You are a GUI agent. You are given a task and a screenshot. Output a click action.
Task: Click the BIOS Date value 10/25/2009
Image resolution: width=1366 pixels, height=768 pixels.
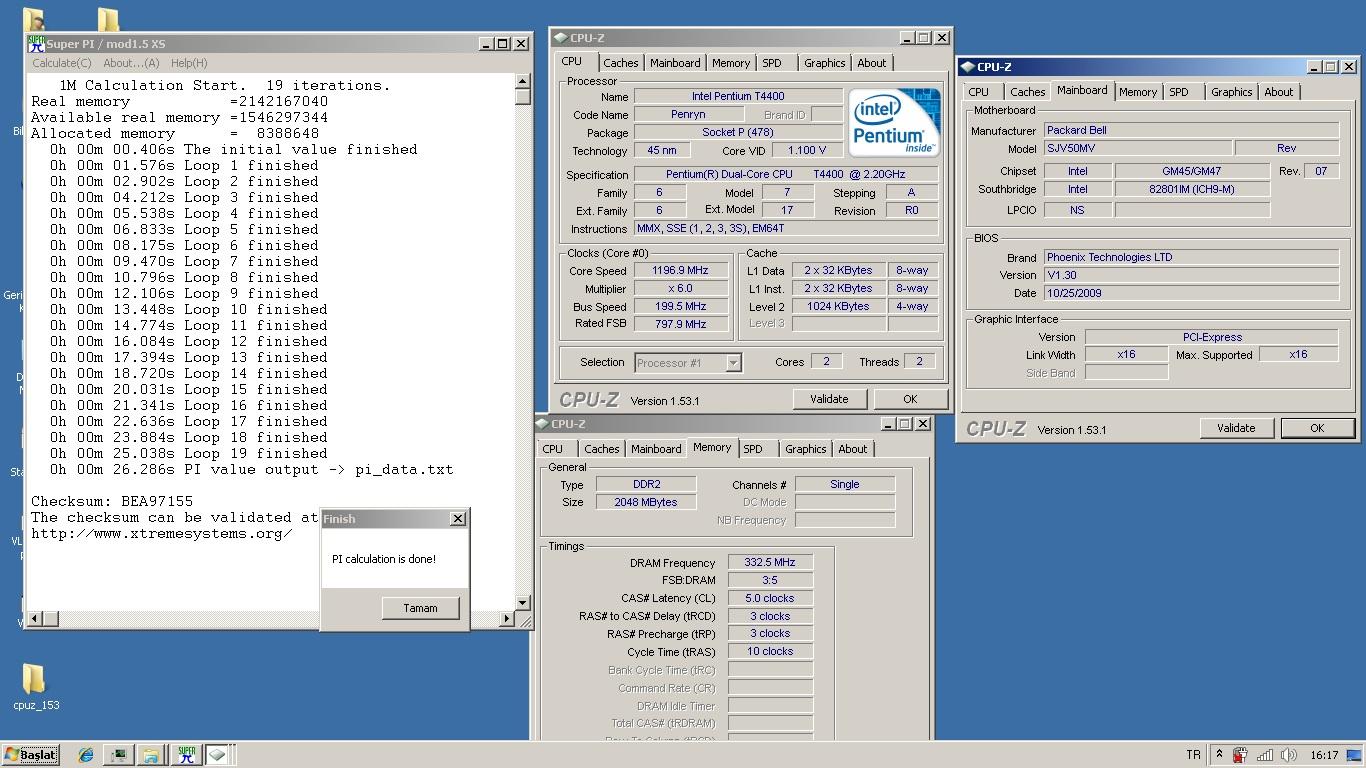1191,293
